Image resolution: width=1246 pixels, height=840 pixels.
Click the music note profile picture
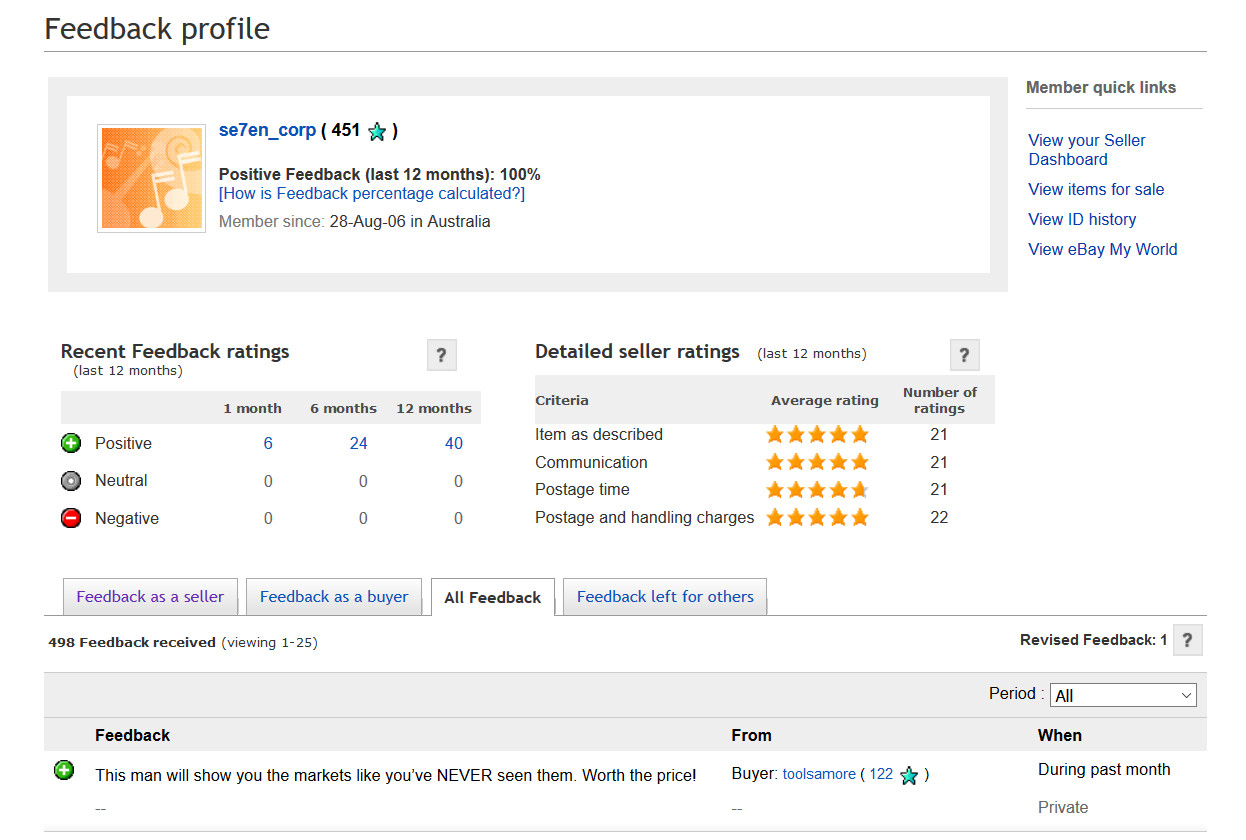pyautogui.click(x=152, y=179)
